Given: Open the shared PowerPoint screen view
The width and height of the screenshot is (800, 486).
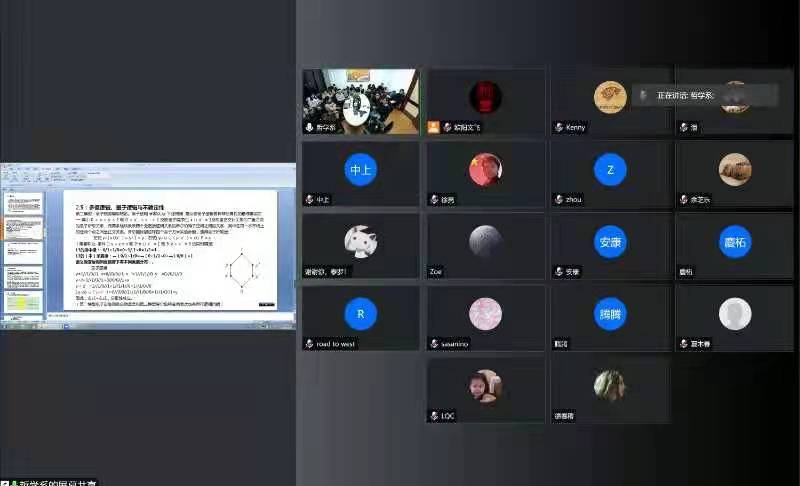Looking at the screenshot, I should (x=148, y=247).
